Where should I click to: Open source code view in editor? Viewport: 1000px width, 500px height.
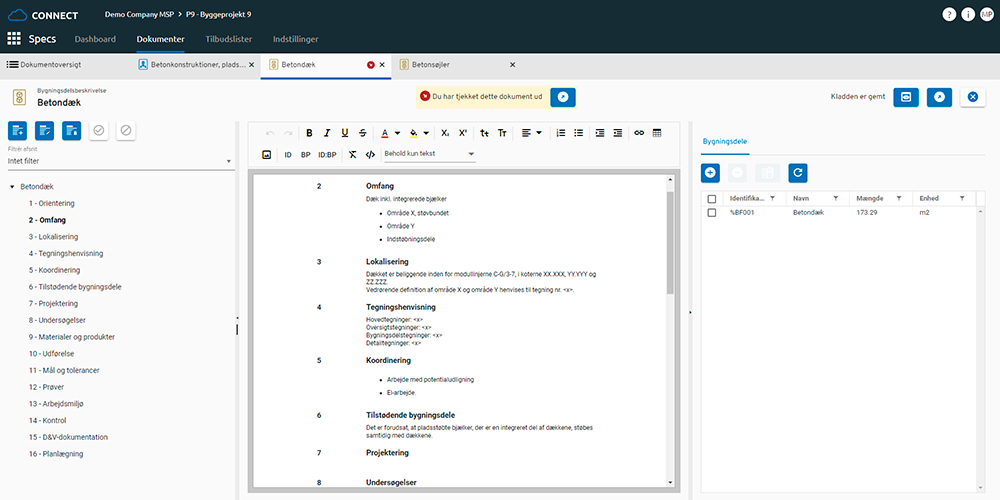370,155
